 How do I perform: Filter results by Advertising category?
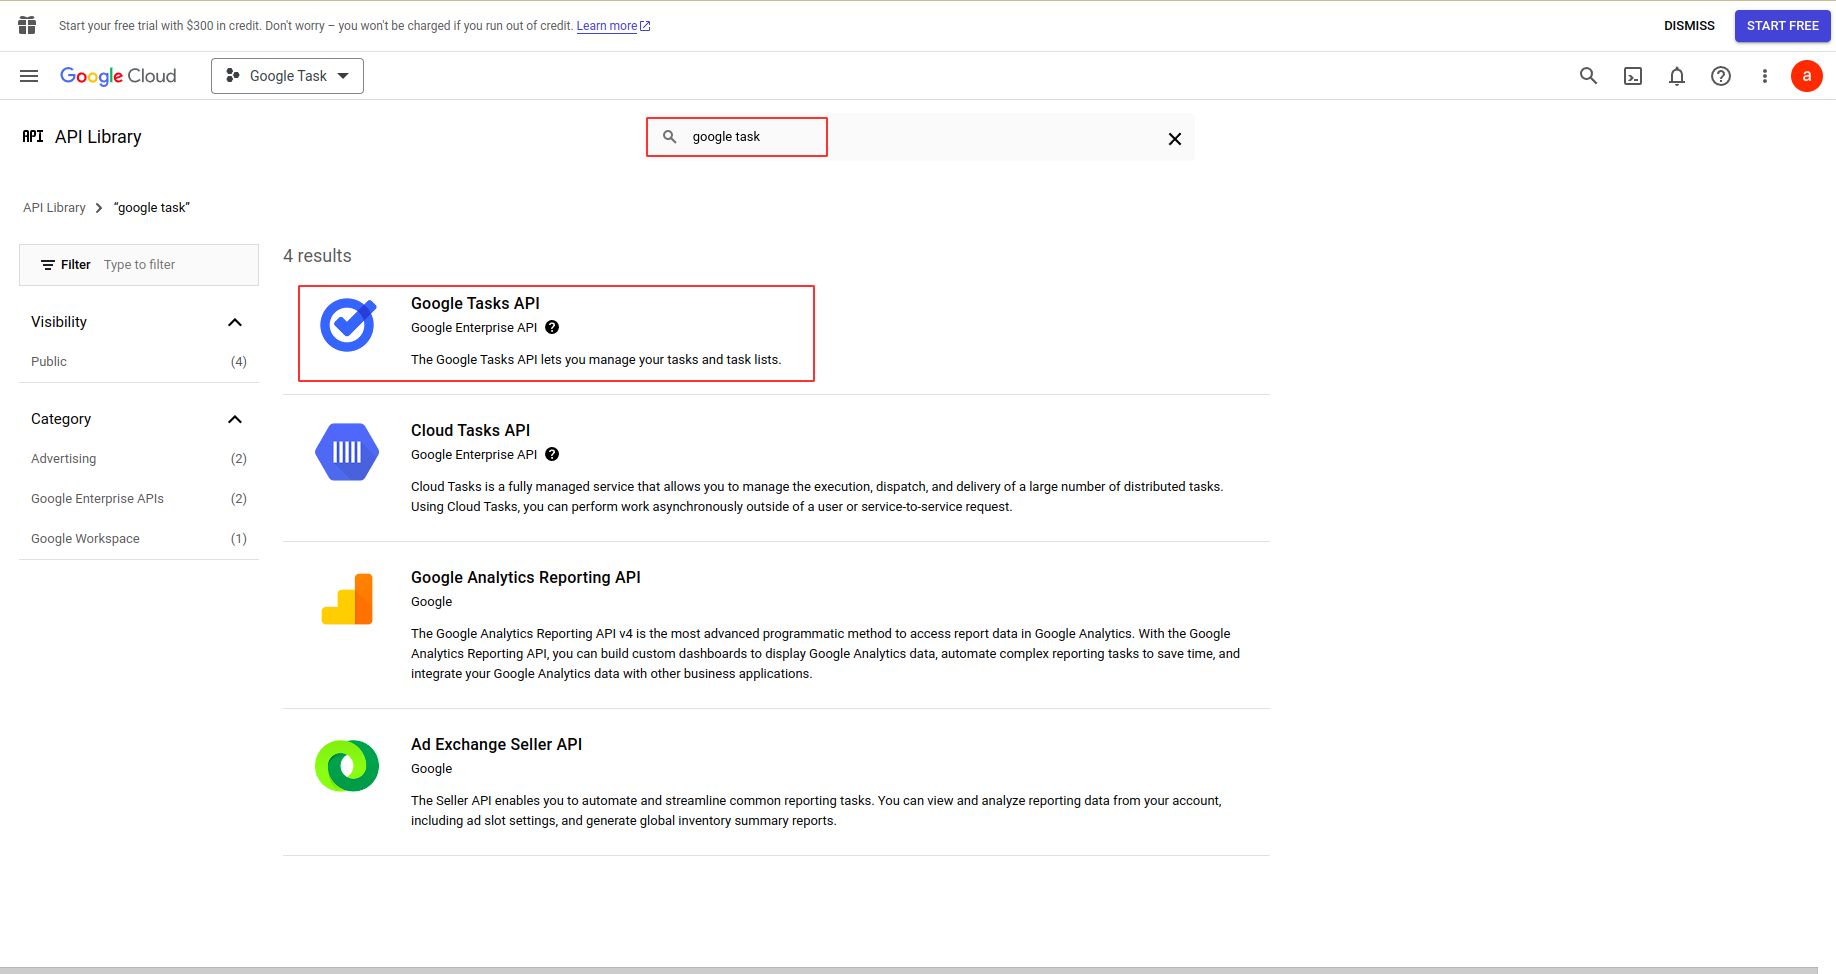click(139, 459)
